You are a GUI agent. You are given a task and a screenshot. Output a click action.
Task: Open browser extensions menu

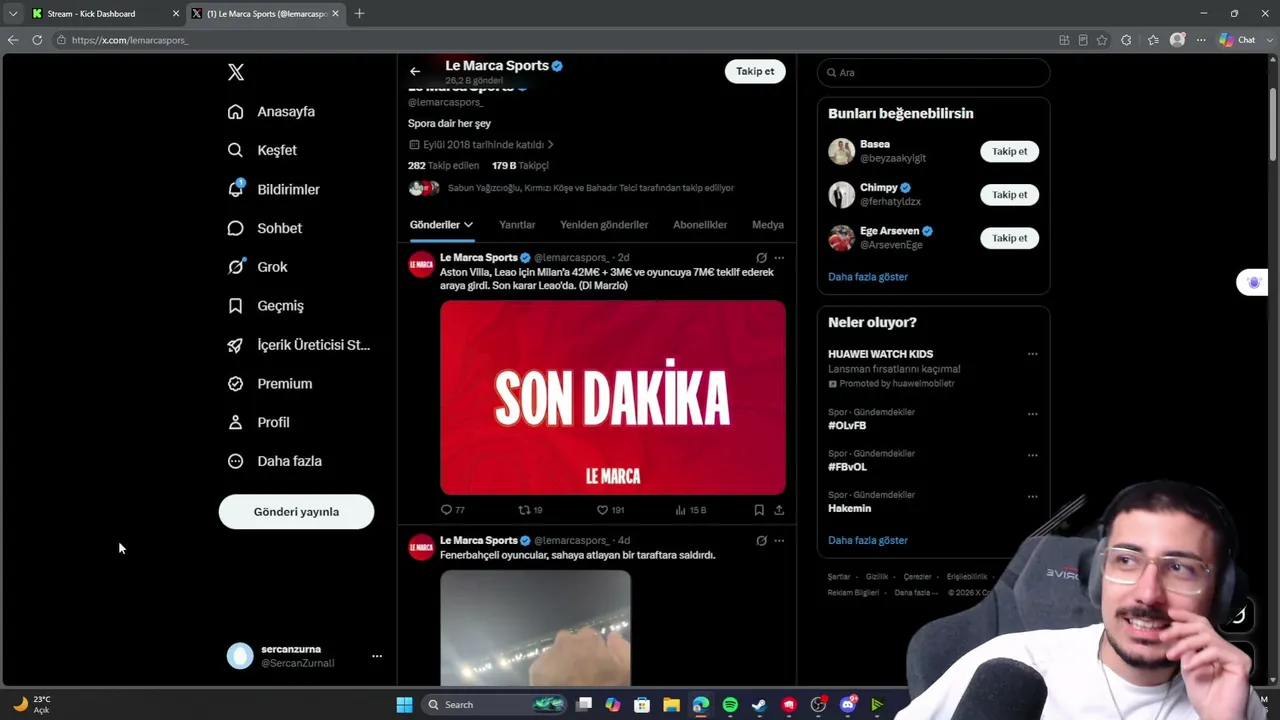point(1126,40)
